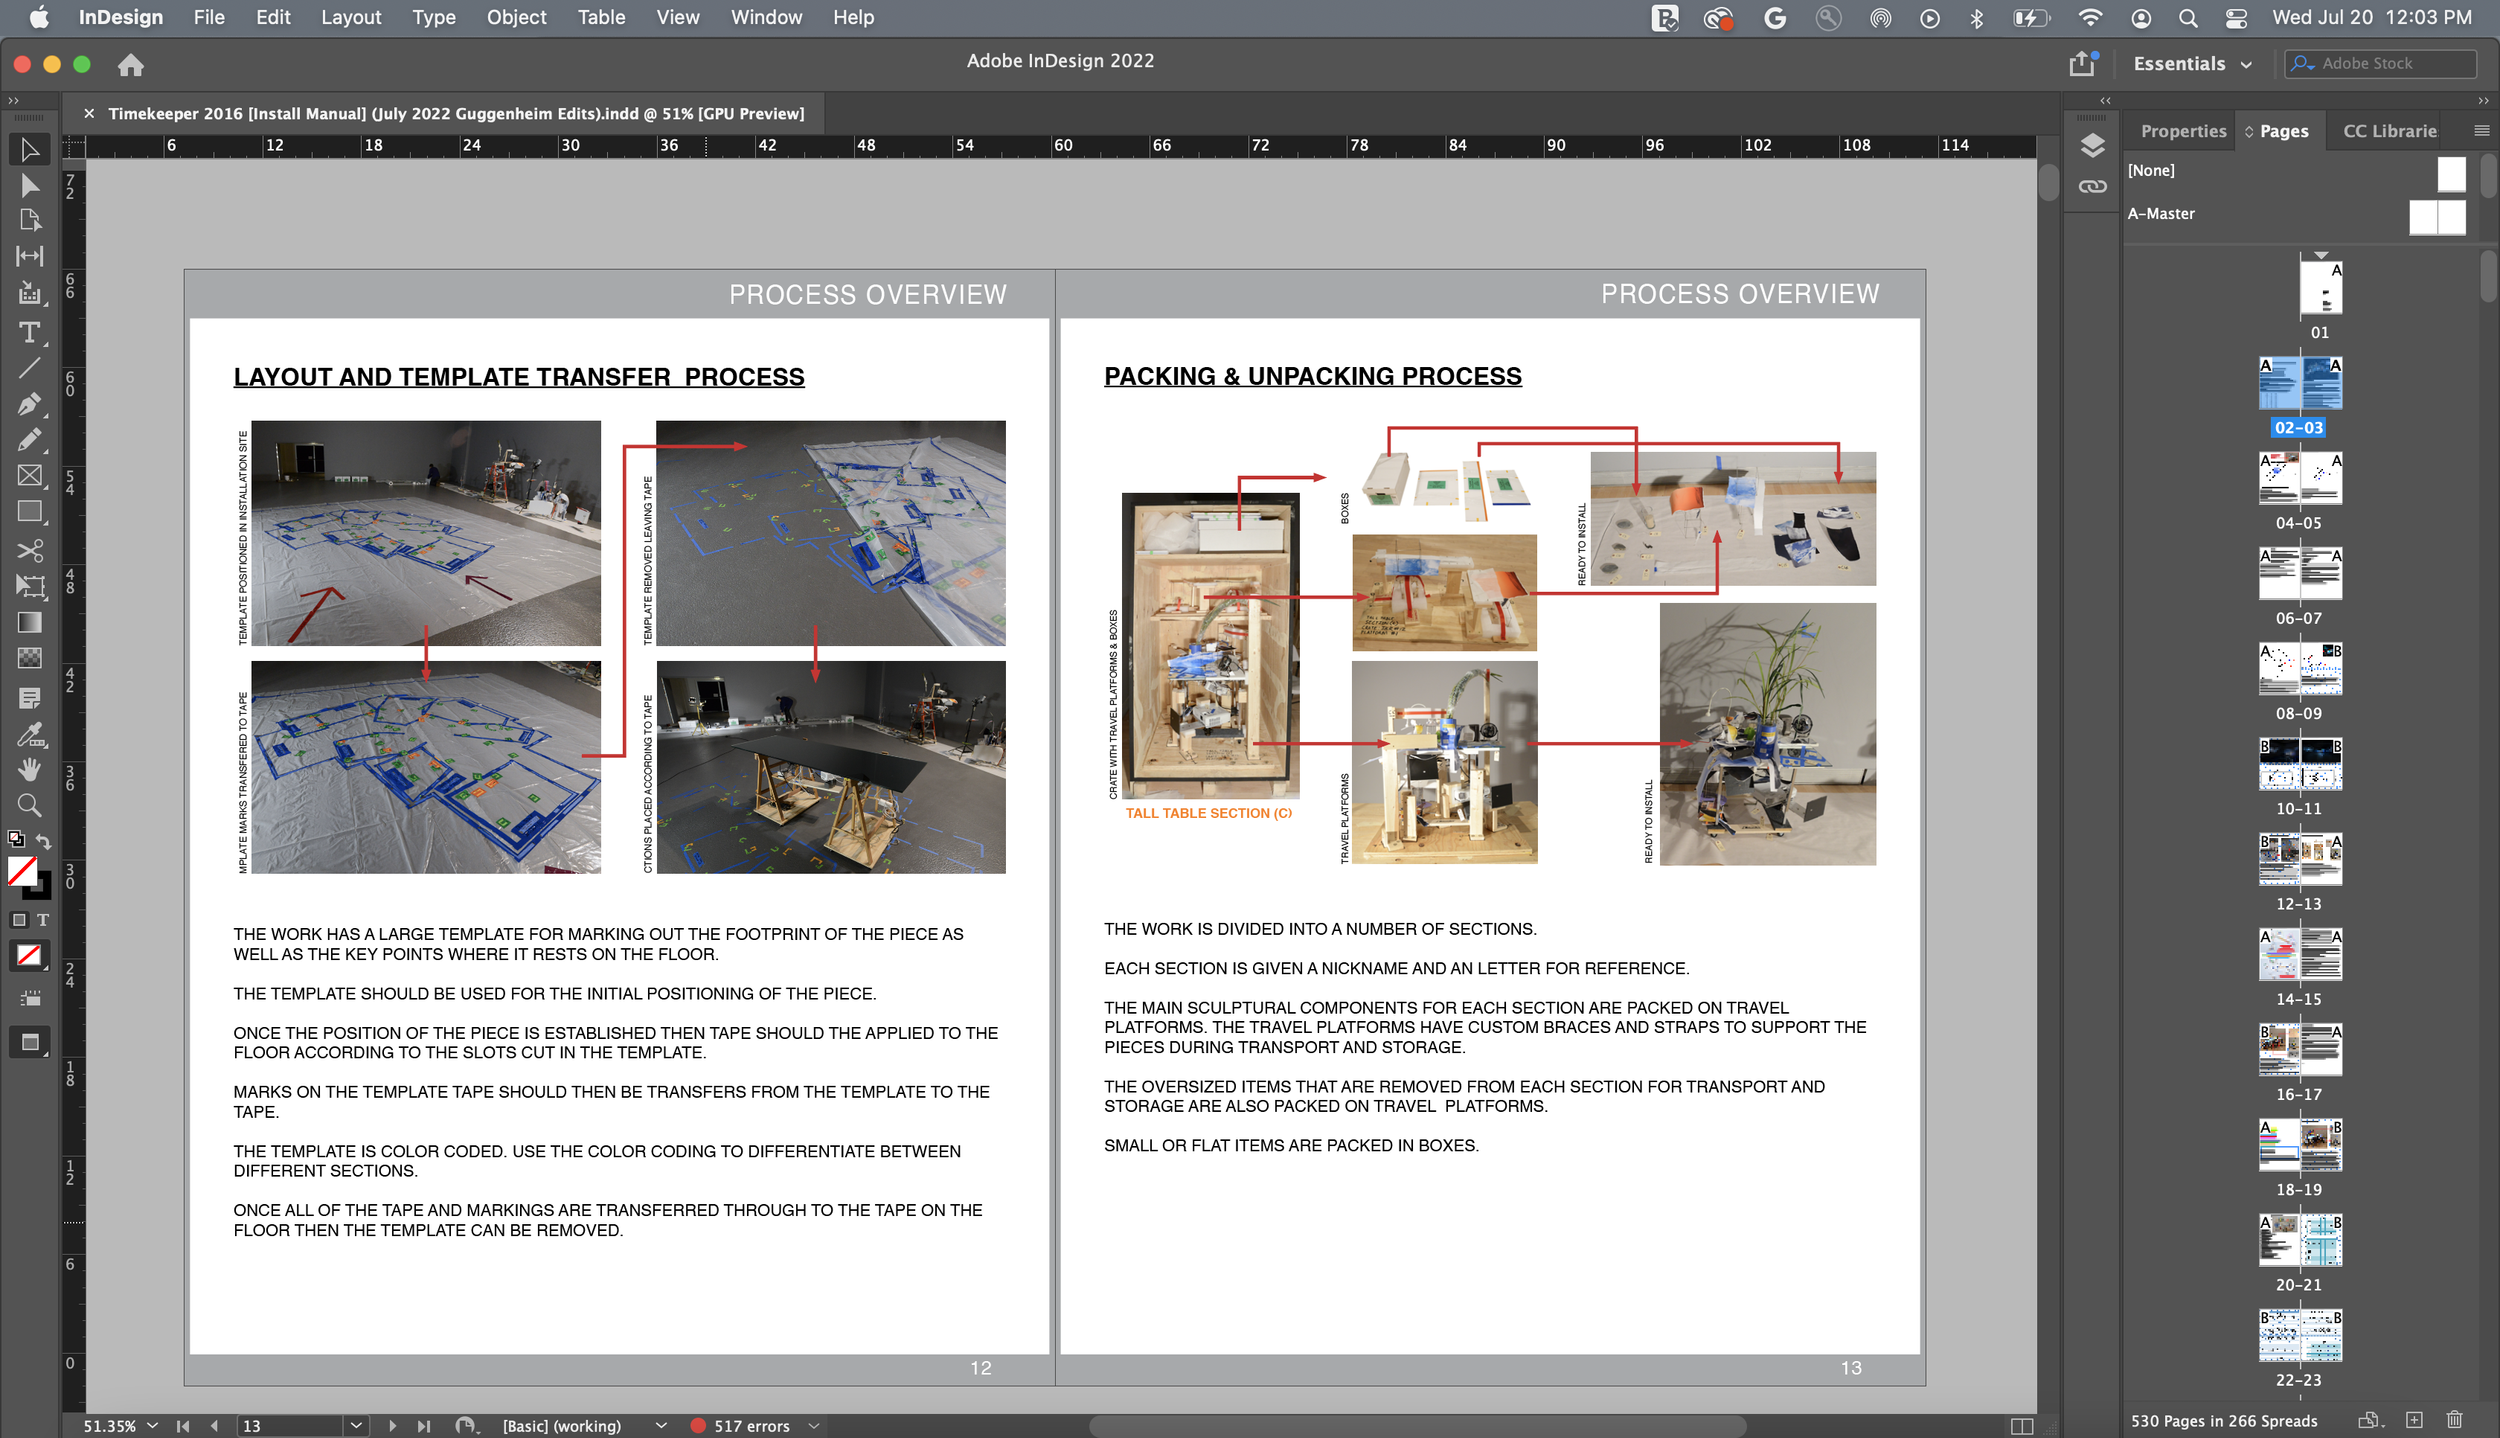Click the fill color swatch
This screenshot has width=2500, height=1438.
[x=22, y=870]
